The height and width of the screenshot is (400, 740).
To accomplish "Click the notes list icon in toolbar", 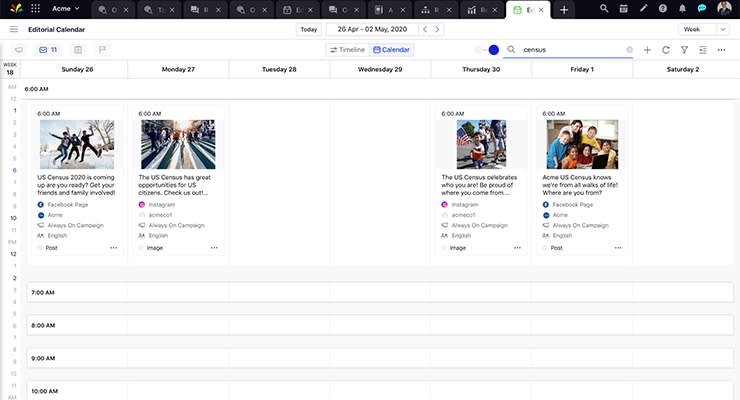I will click(x=78, y=50).
